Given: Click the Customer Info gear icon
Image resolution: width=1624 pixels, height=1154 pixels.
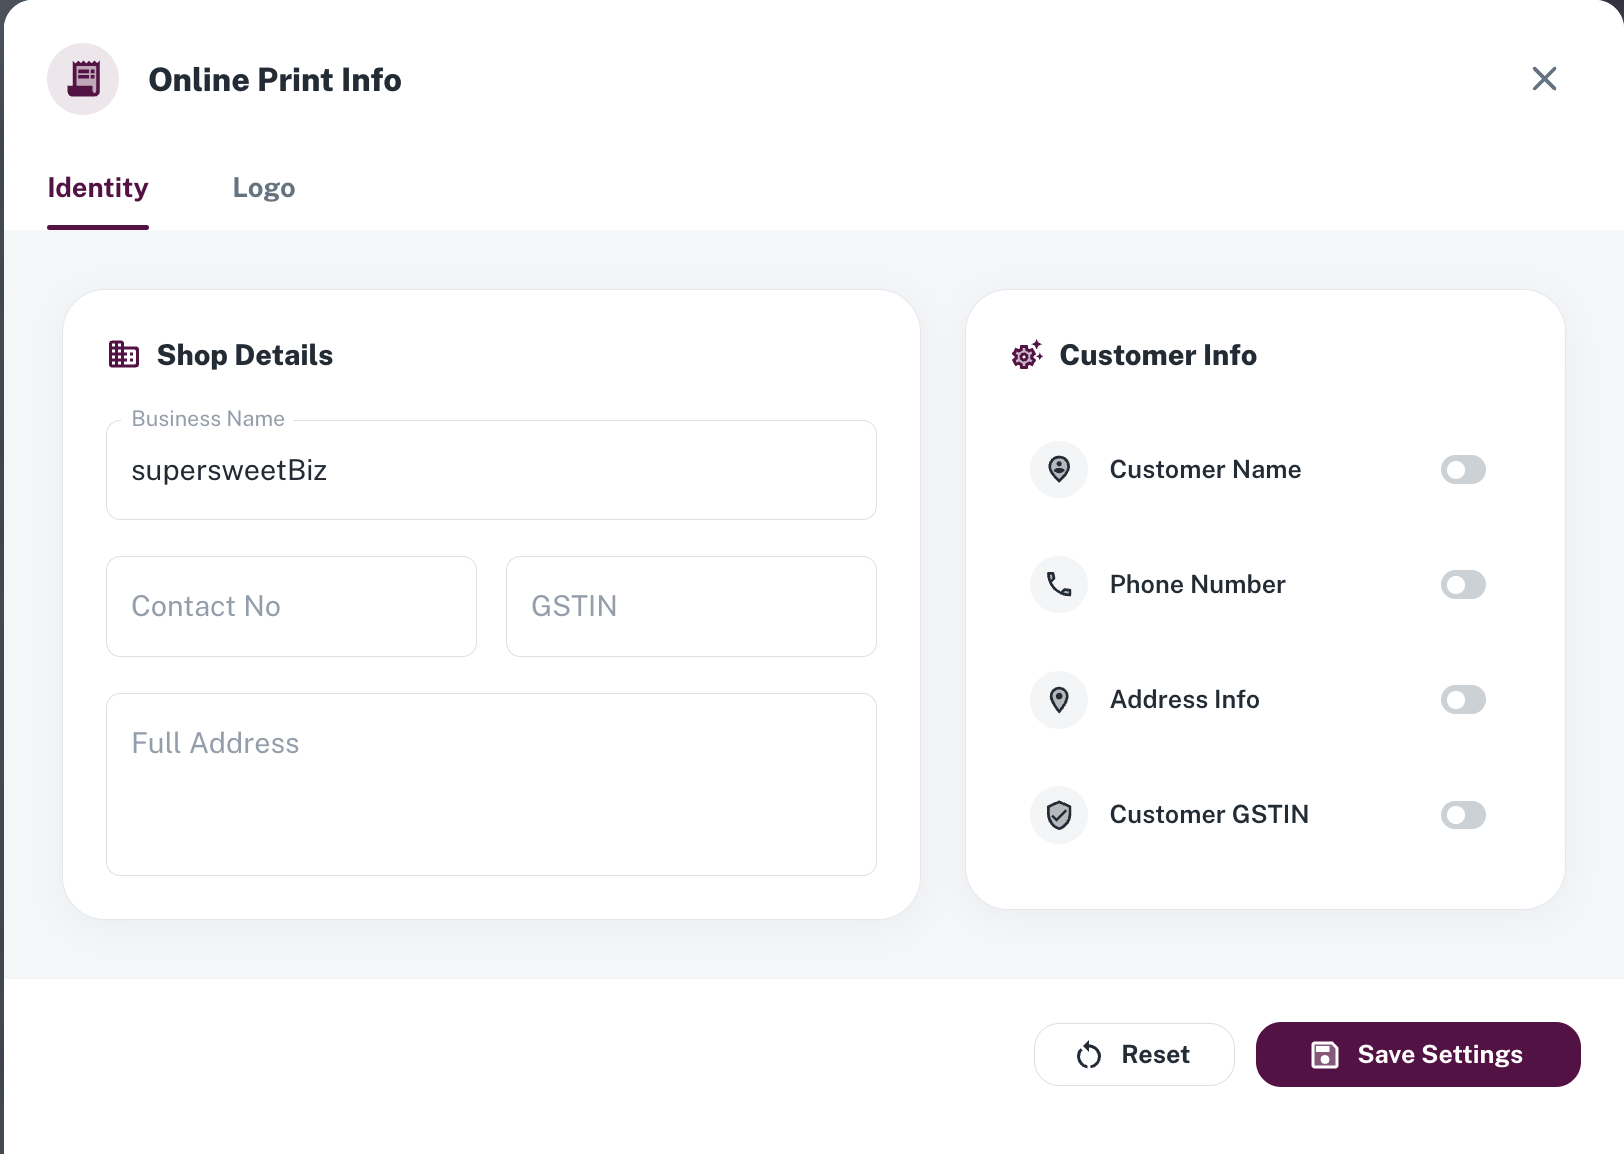Looking at the screenshot, I should (1027, 355).
